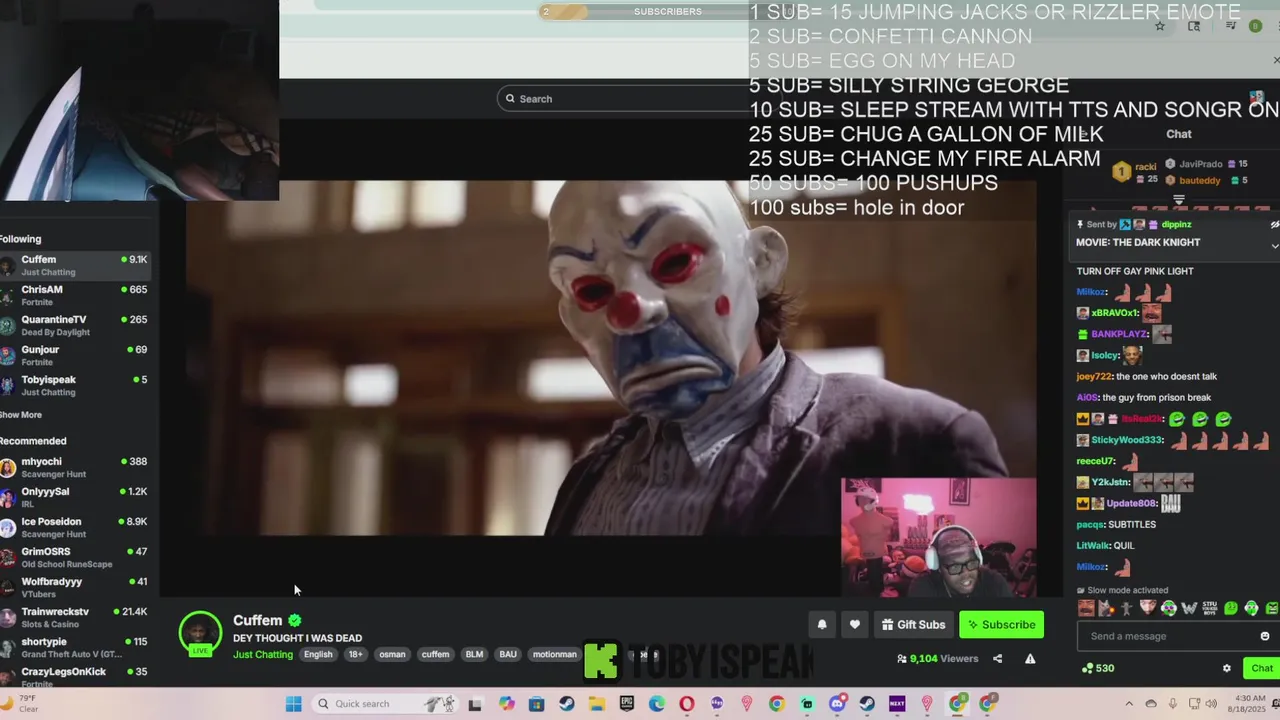Select the 18+ tag
This screenshot has width=1280, height=720.
tap(355, 655)
